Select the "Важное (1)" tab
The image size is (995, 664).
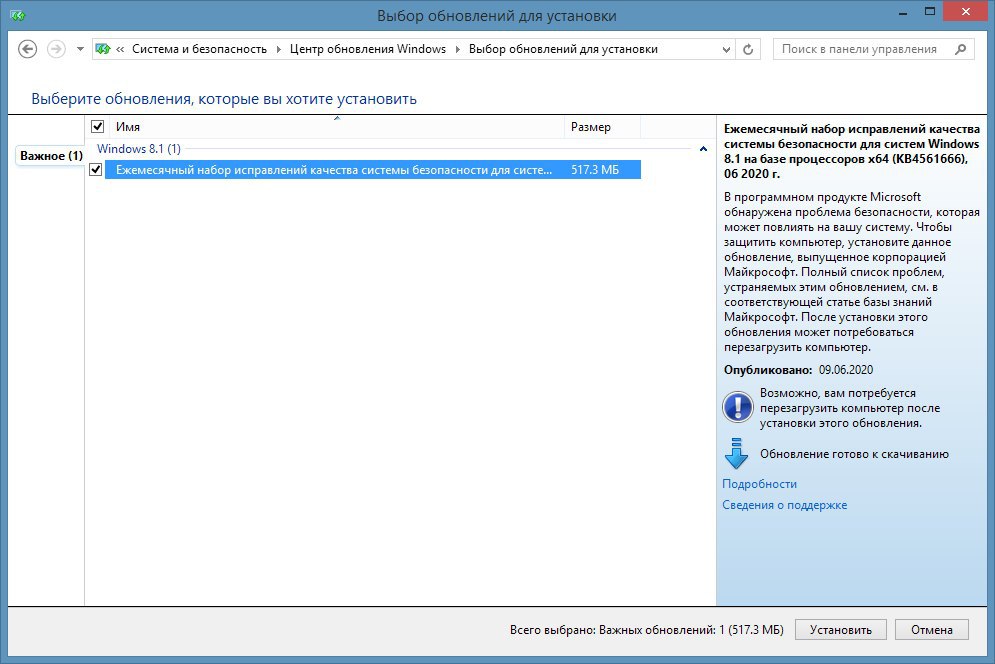(x=49, y=156)
